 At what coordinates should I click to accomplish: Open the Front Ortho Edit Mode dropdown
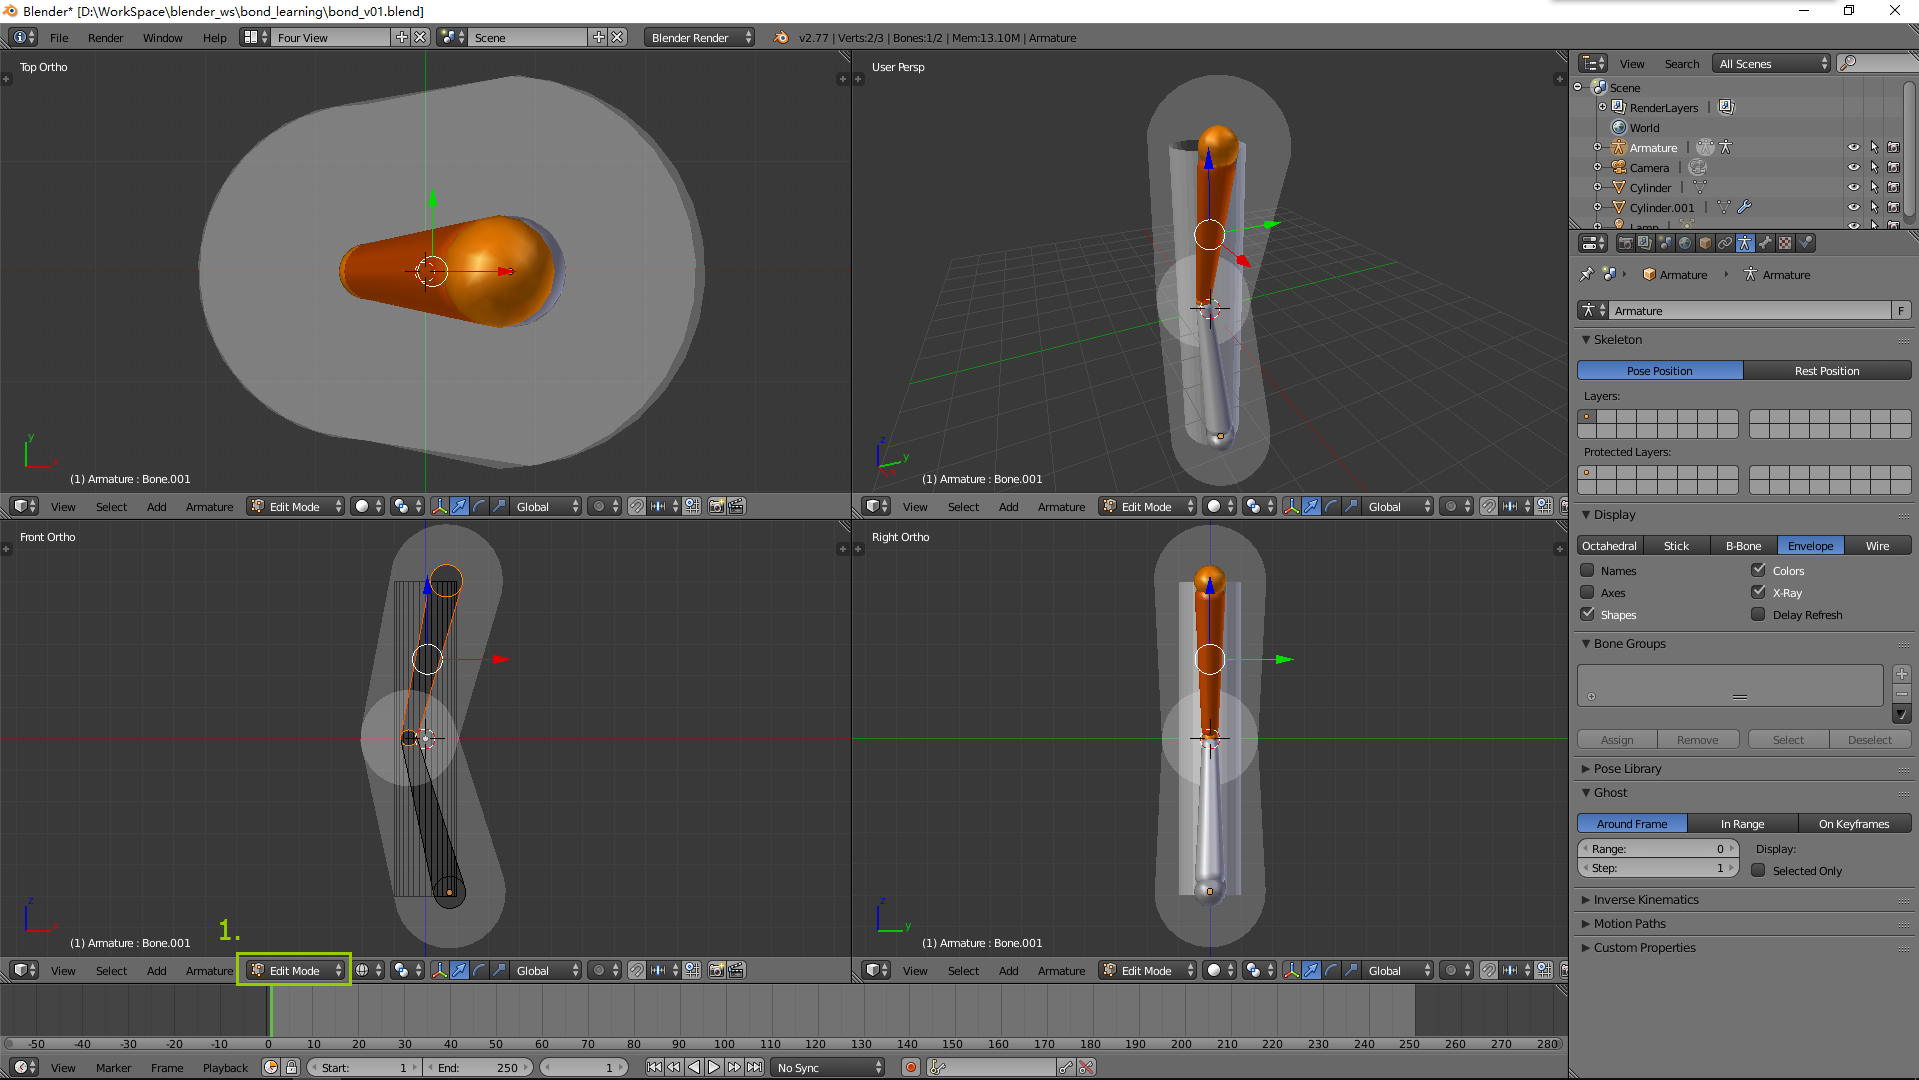pyautogui.click(x=295, y=970)
